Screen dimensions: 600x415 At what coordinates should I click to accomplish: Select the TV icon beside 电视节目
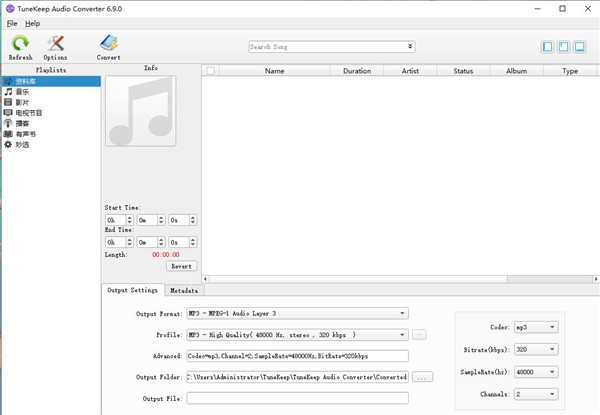[x=8, y=113]
